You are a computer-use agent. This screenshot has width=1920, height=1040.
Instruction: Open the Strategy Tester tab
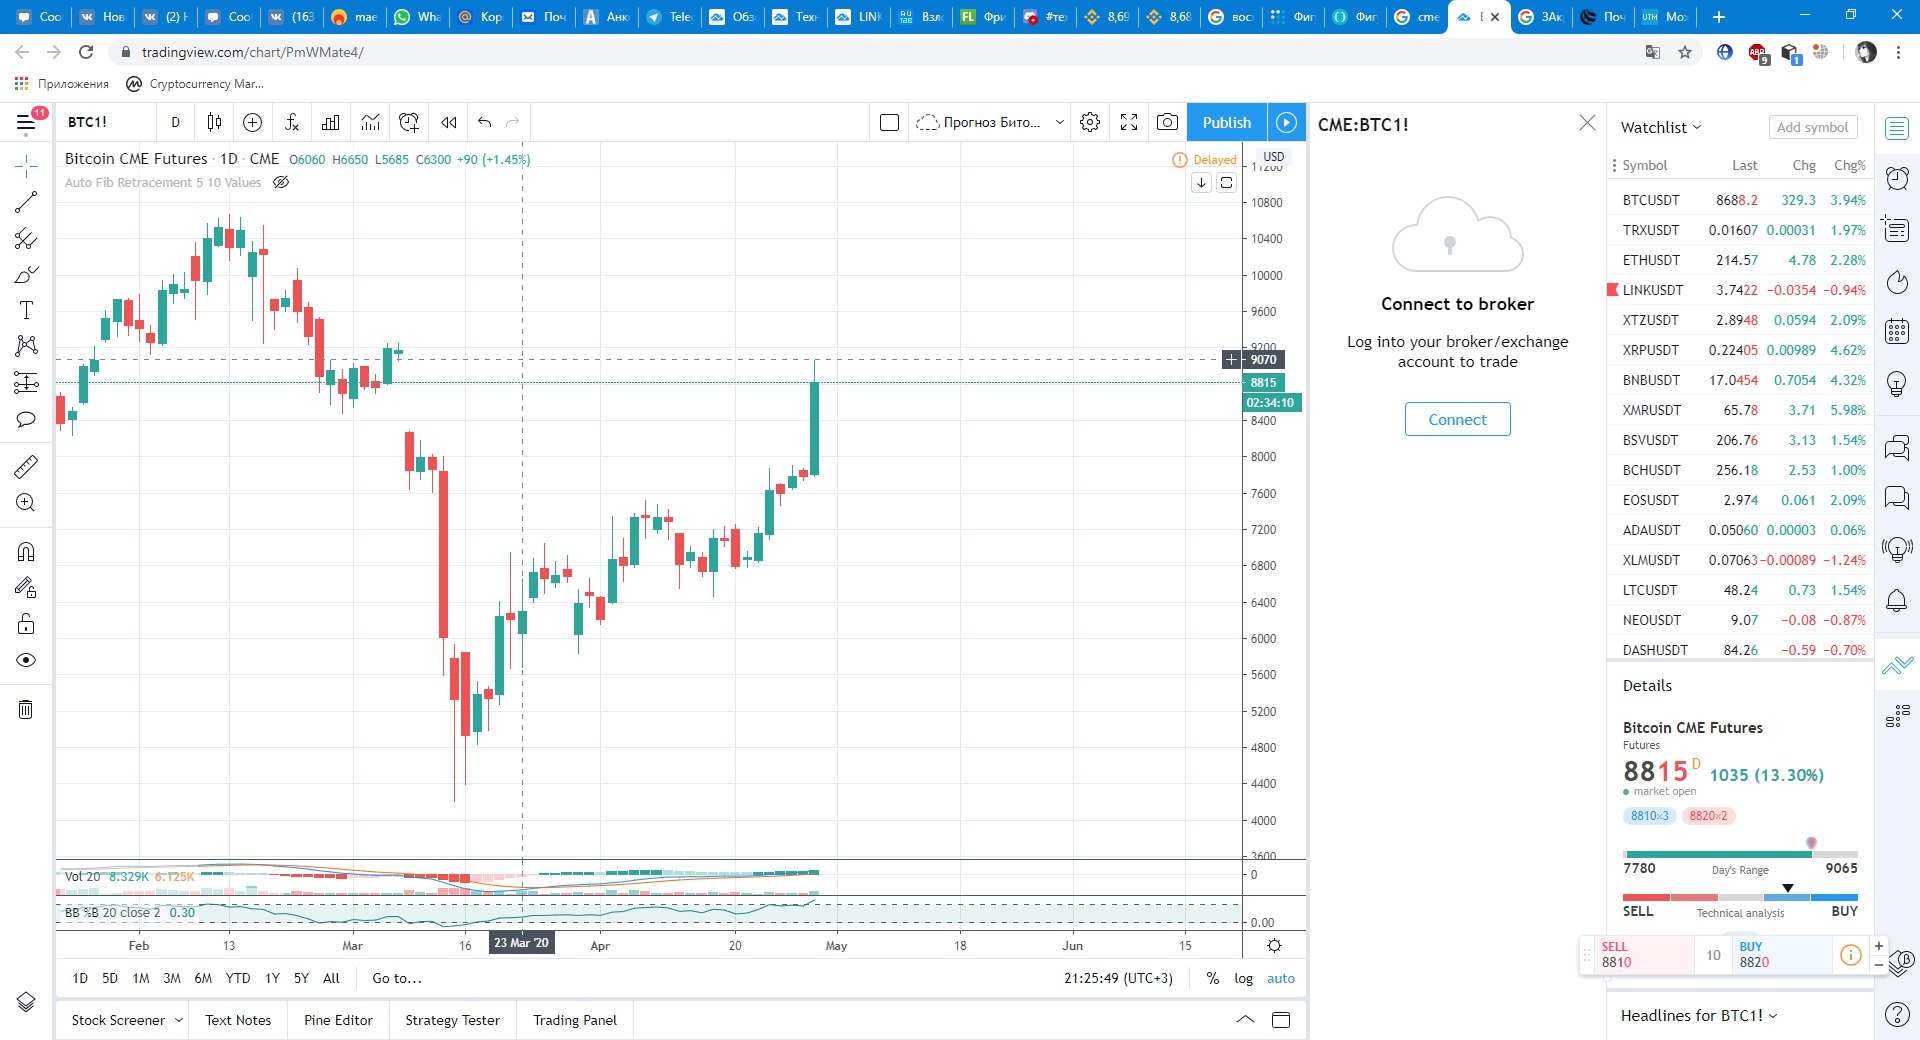452,1020
